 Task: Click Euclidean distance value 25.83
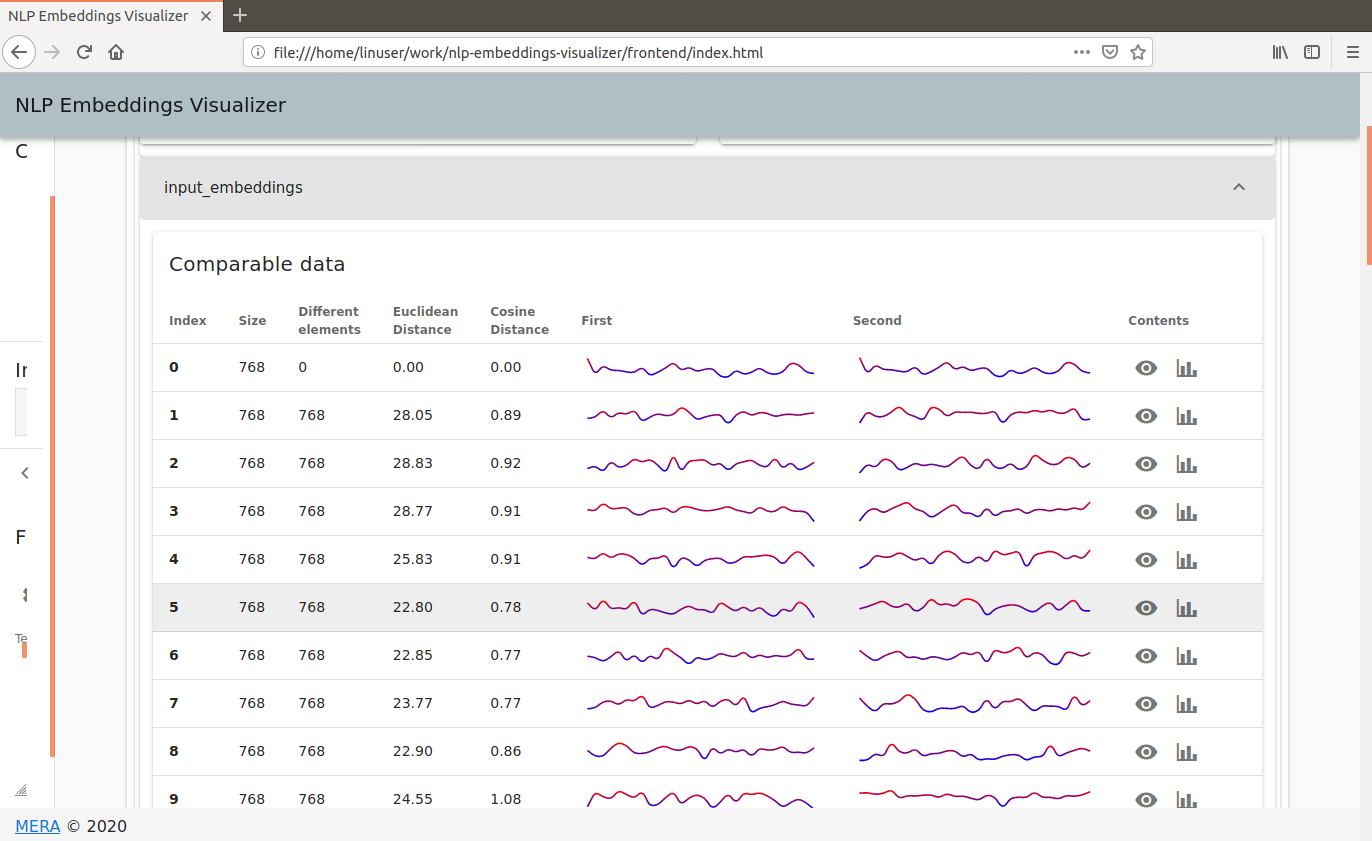(x=413, y=559)
